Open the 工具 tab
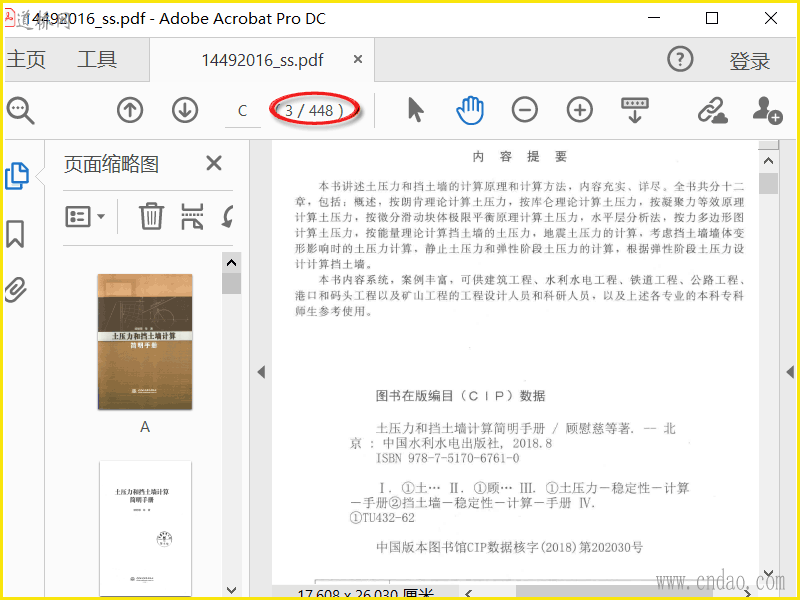 click(x=97, y=60)
